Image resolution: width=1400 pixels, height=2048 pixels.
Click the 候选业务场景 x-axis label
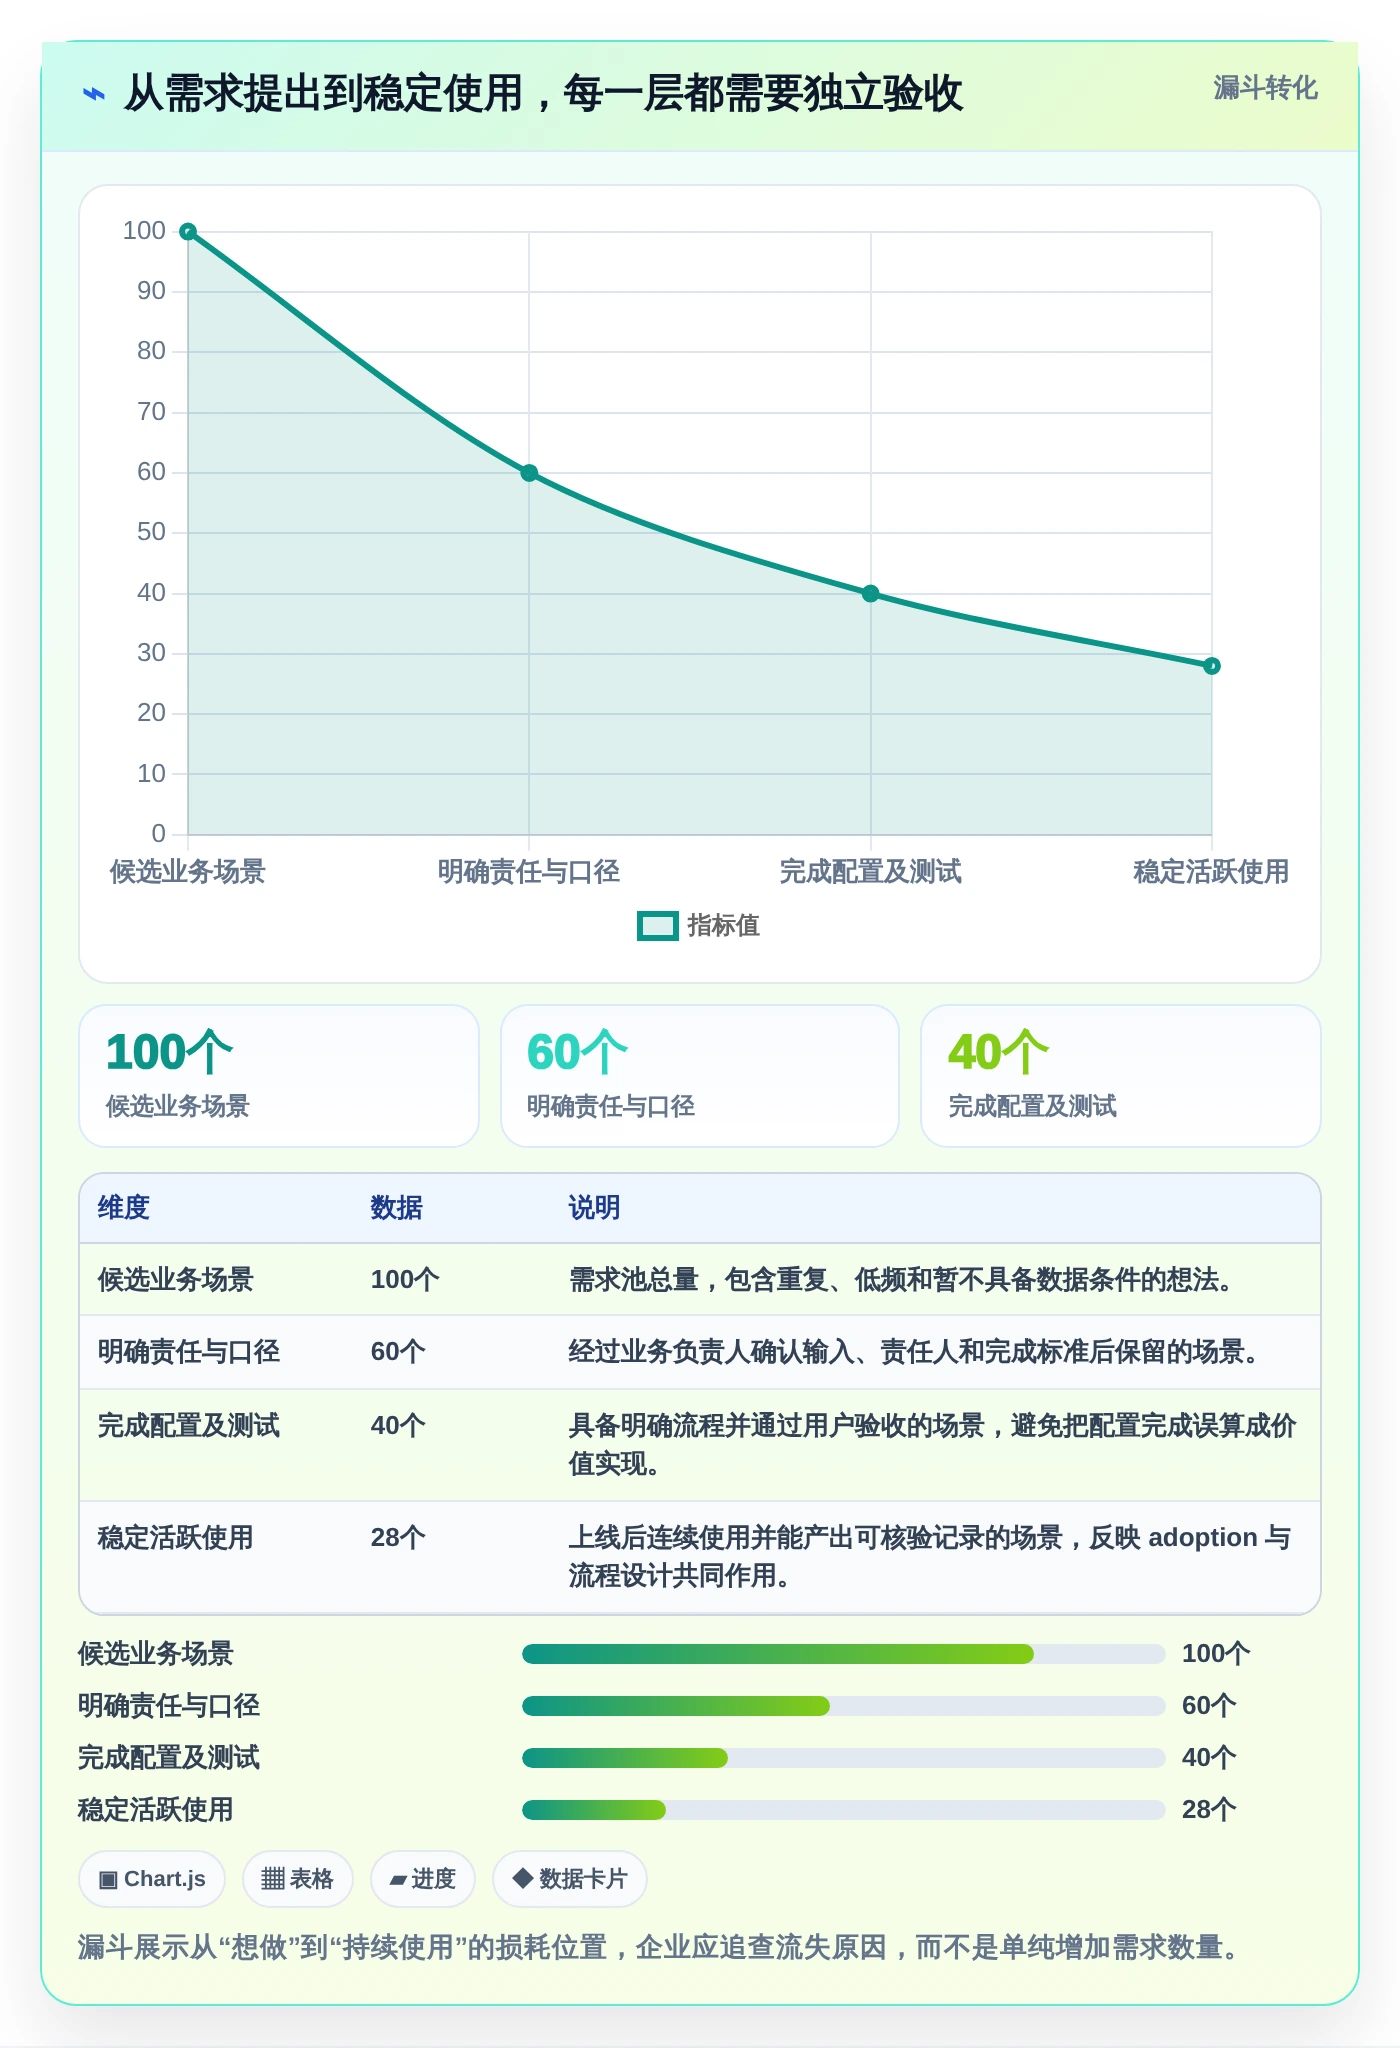click(x=188, y=872)
